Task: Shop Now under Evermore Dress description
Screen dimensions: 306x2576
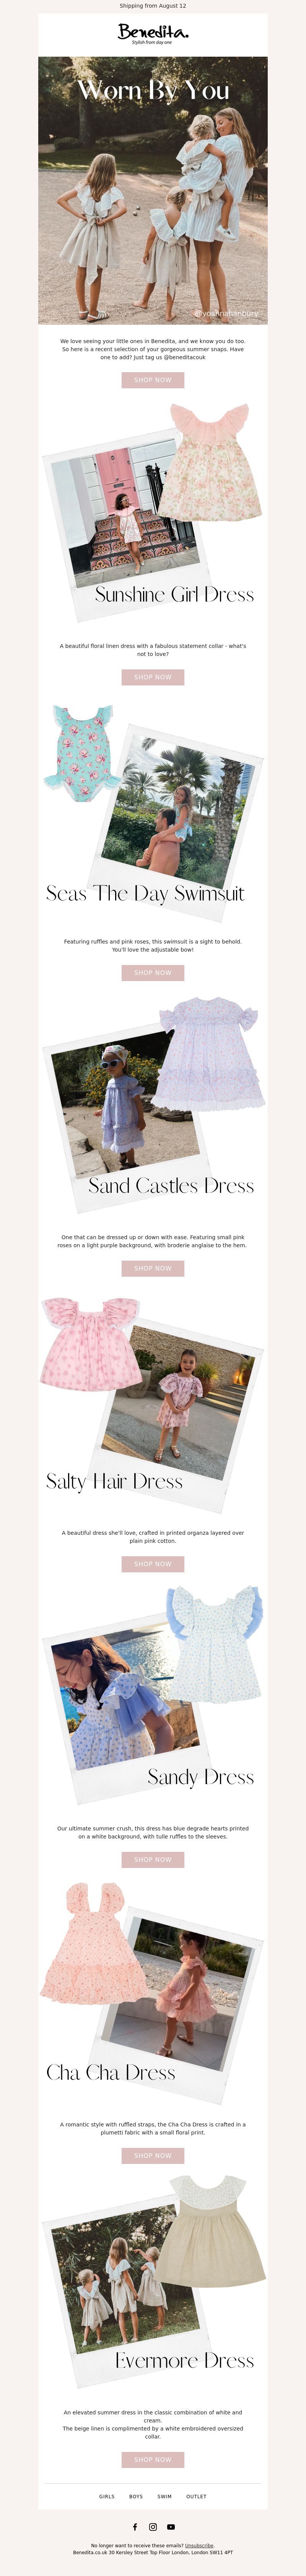Action: (x=153, y=2459)
